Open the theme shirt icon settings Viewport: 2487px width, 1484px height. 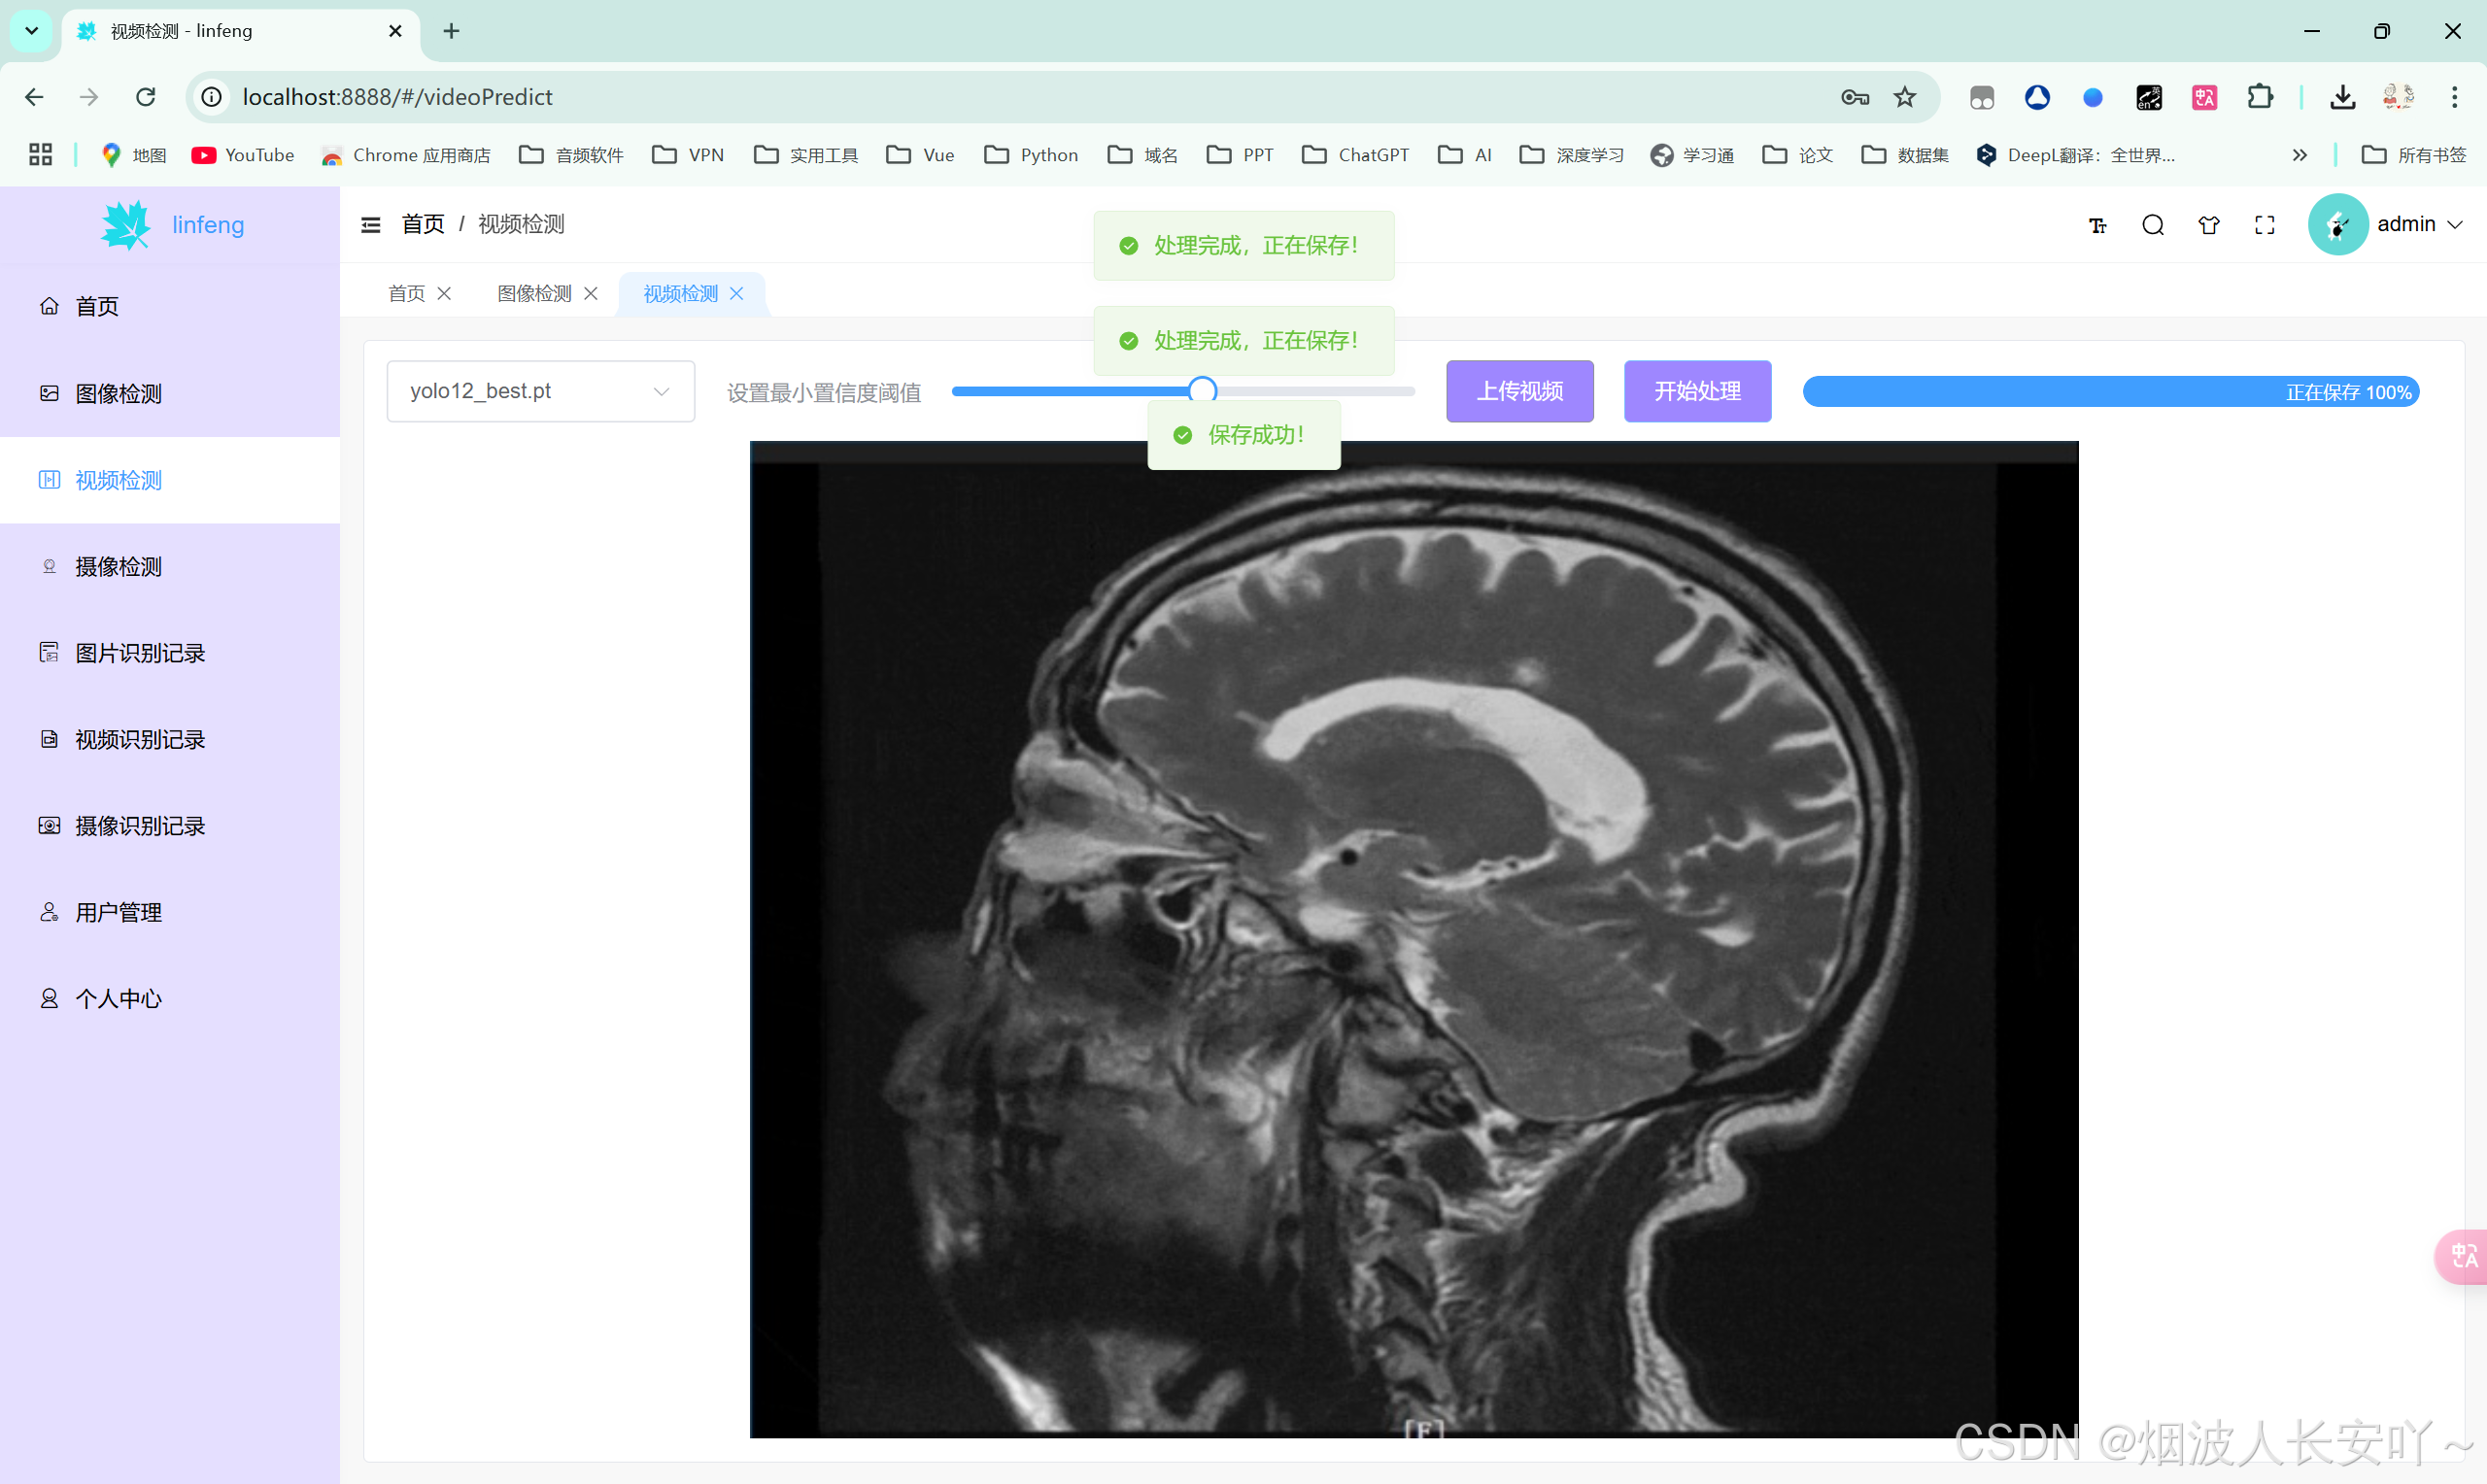(2208, 225)
